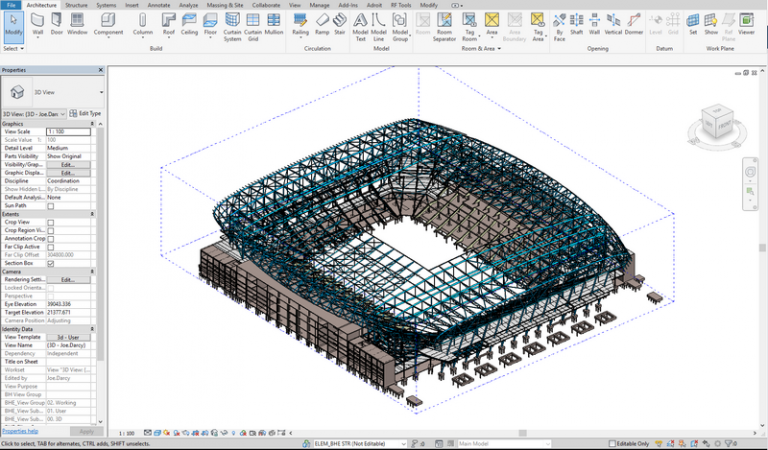
Task: Collapse the Extents properties section
Action: [92, 214]
